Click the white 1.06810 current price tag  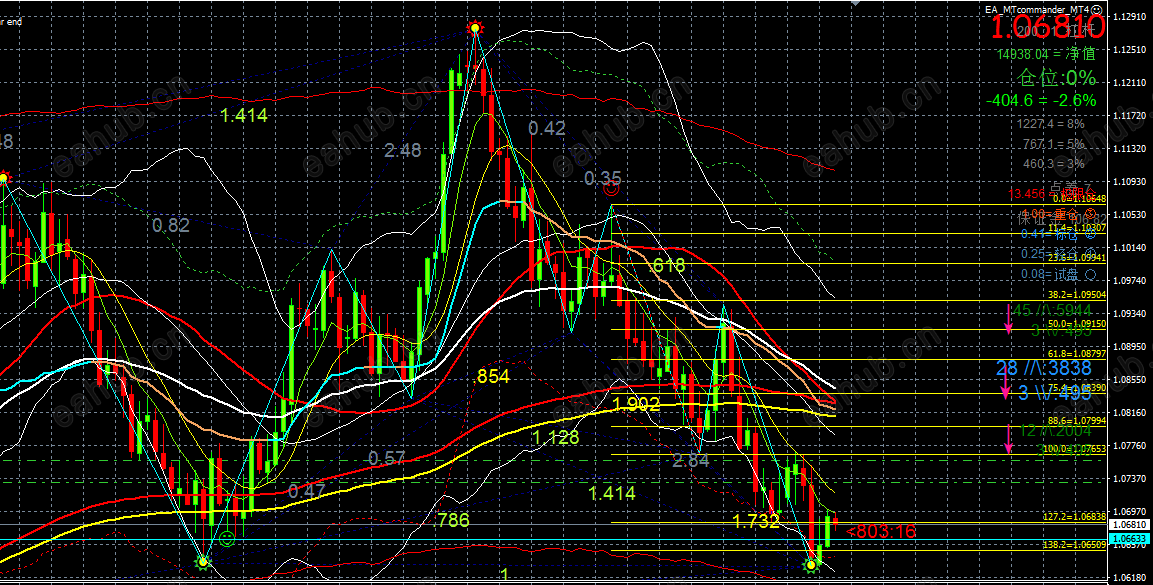[1127, 525]
